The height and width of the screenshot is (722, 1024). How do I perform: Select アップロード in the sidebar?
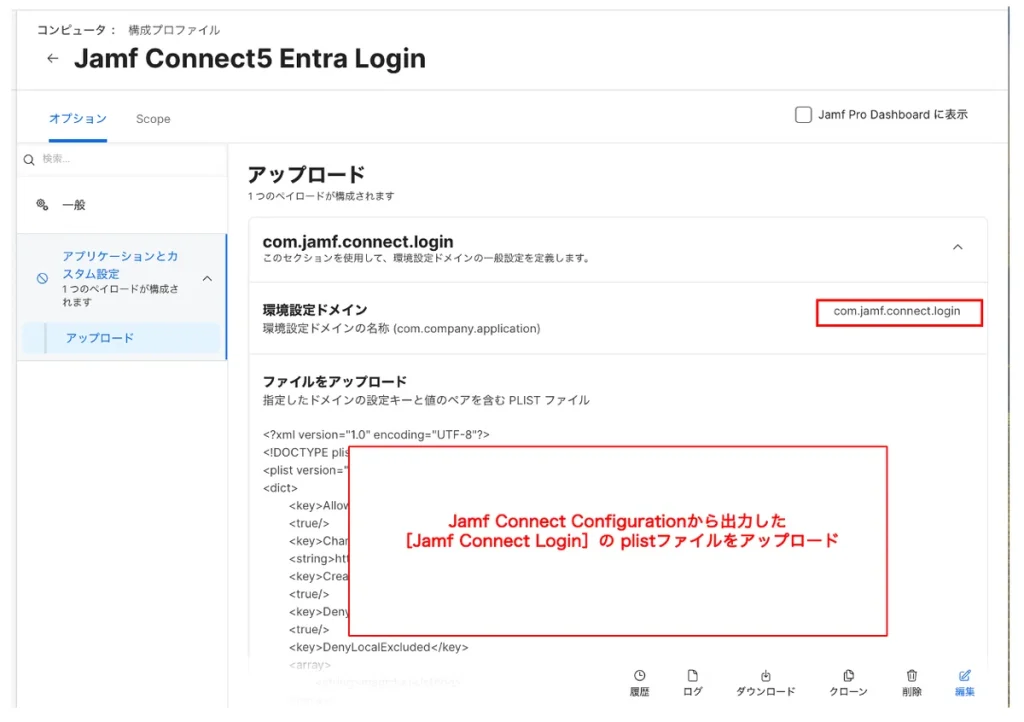coord(100,338)
